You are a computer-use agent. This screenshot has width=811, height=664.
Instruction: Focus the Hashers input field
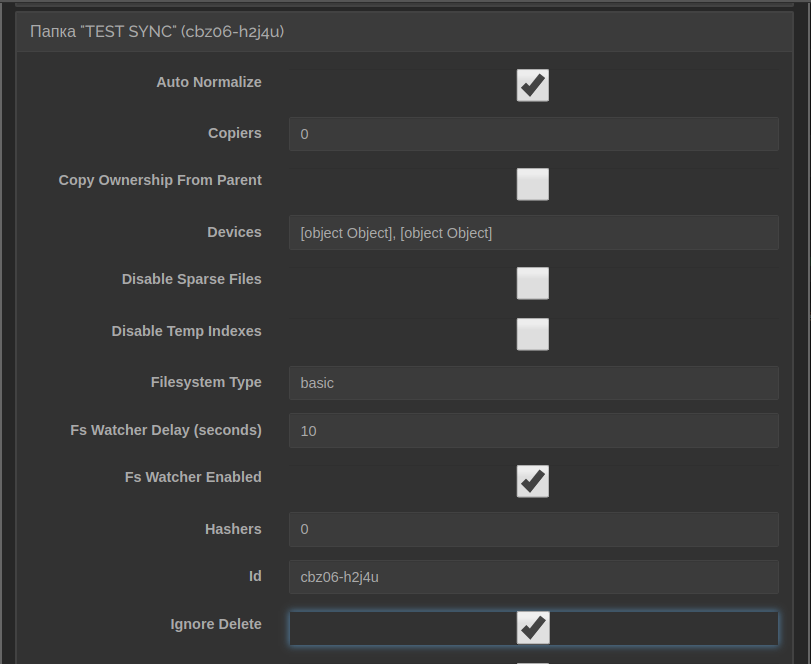(x=533, y=529)
